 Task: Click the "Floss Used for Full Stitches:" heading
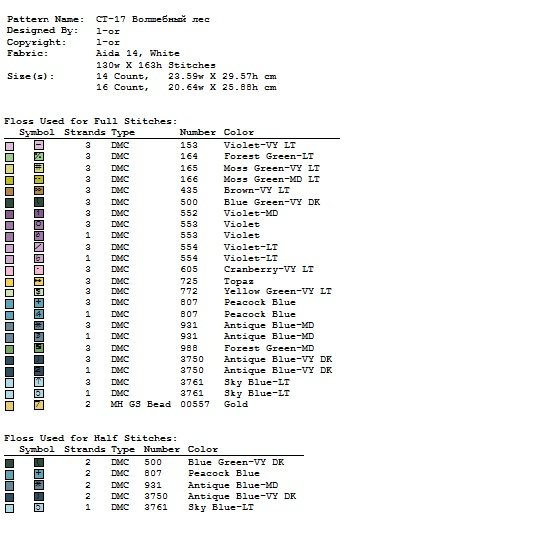(91, 121)
